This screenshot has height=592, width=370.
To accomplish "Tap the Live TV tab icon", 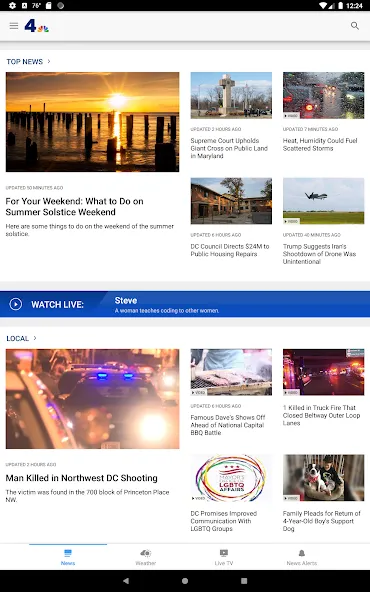I will click(224, 553).
